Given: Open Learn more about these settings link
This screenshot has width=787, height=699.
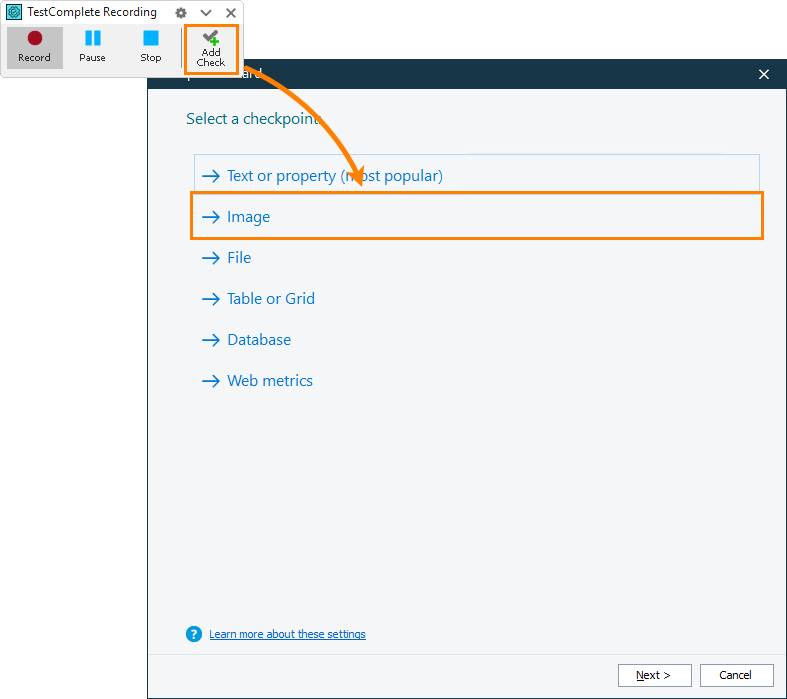Looking at the screenshot, I should pyautogui.click(x=287, y=634).
